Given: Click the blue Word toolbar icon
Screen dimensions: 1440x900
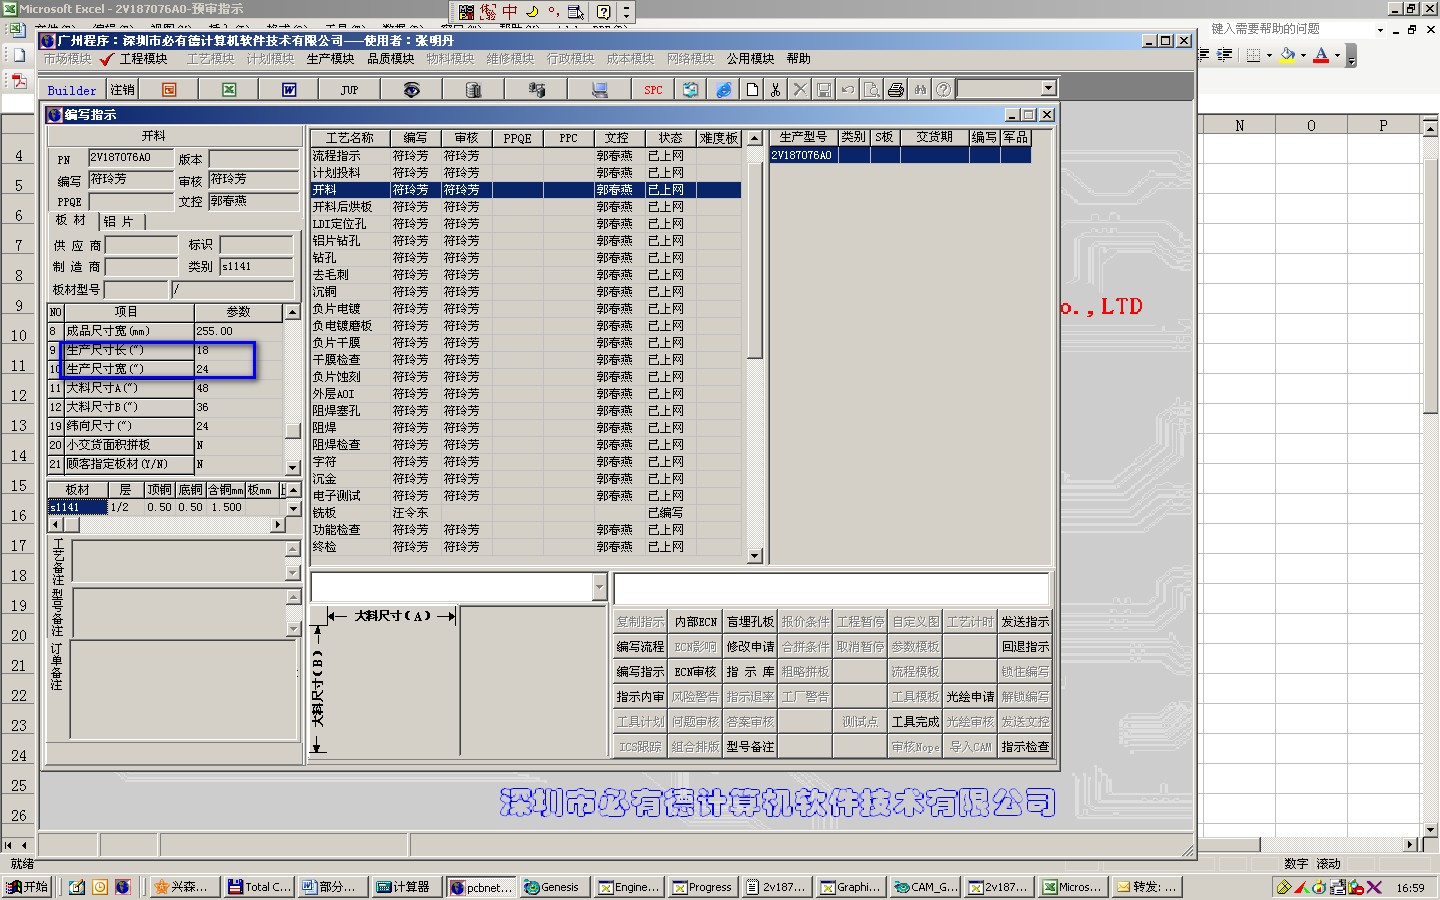Looking at the screenshot, I should [289, 90].
